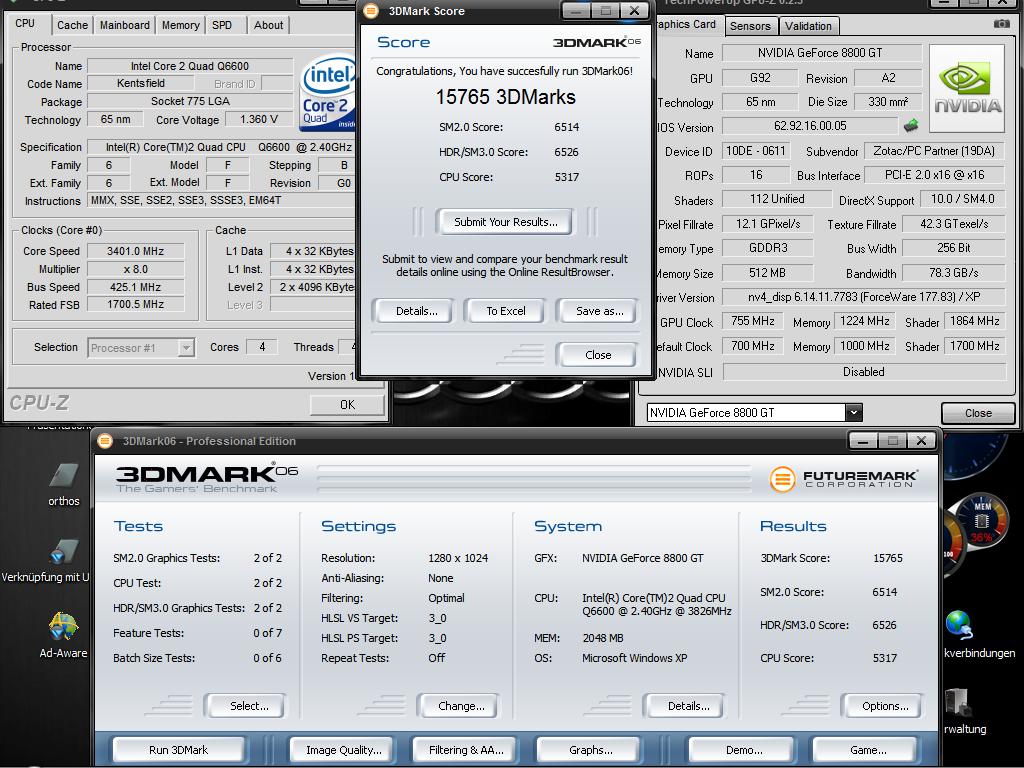The width and height of the screenshot is (1024, 768).
Task: Click the 3DMark Score window title icon
Action: click(x=371, y=11)
